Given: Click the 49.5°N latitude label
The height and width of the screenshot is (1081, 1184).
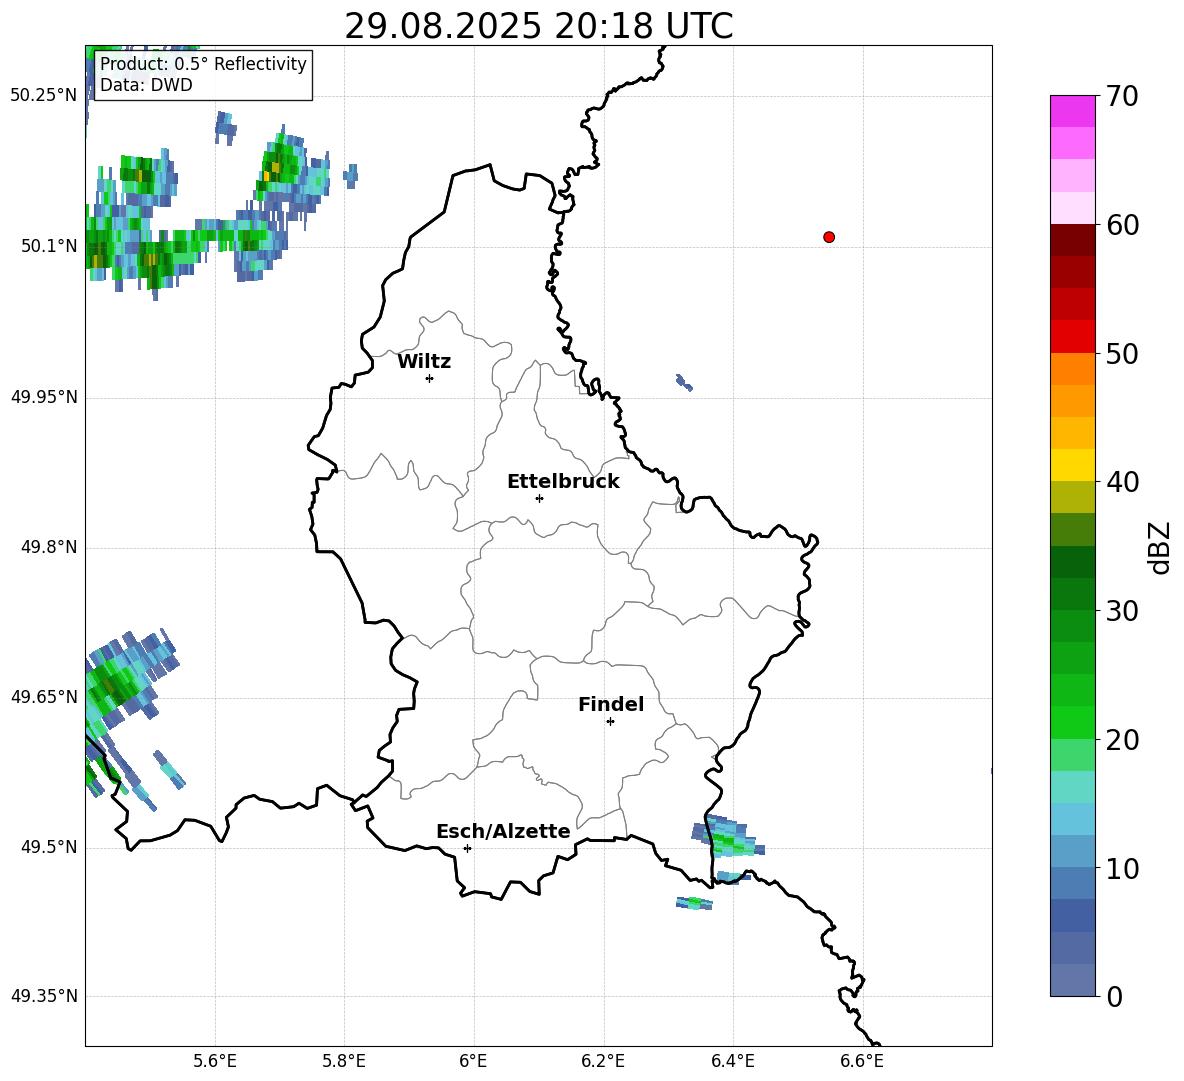Looking at the screenshot, I should coord(48,847).
